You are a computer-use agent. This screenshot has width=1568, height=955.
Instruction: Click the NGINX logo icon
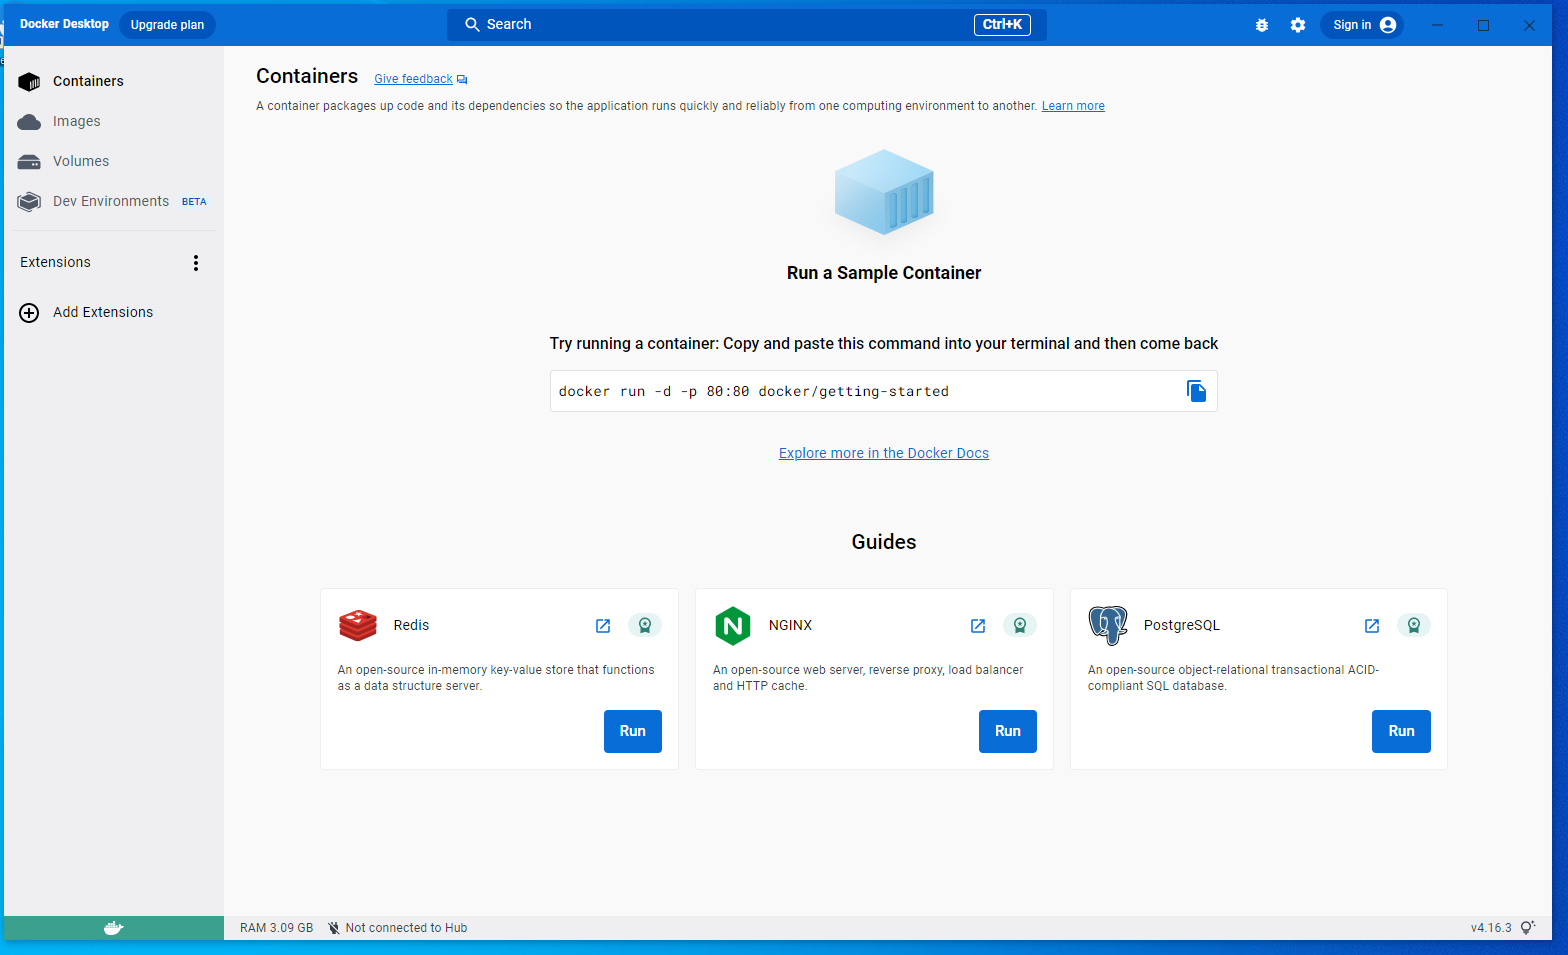(733, 626)
